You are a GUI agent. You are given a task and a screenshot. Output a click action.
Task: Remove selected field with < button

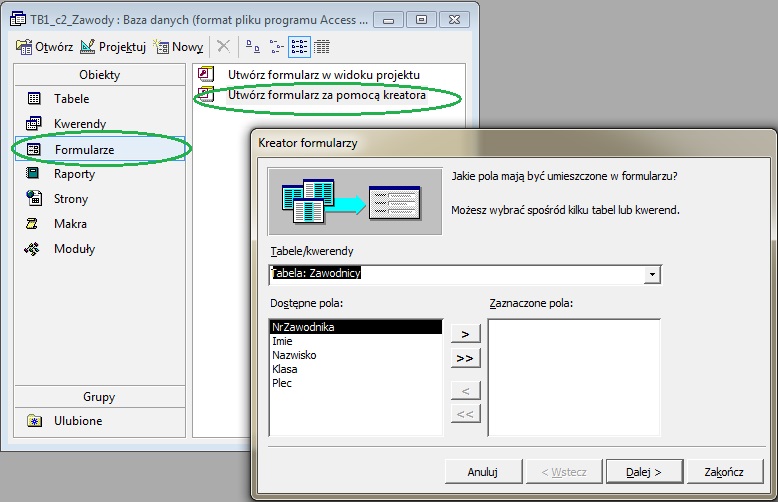click(x=465, y=391)
